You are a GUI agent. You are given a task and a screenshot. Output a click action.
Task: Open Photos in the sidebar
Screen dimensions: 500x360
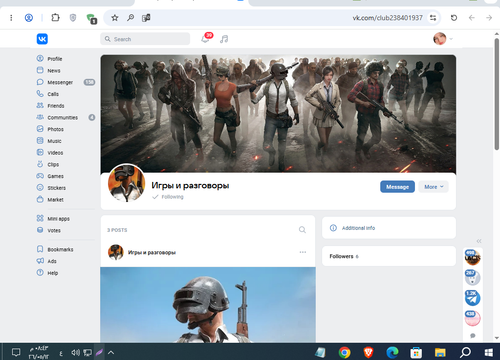55,129
